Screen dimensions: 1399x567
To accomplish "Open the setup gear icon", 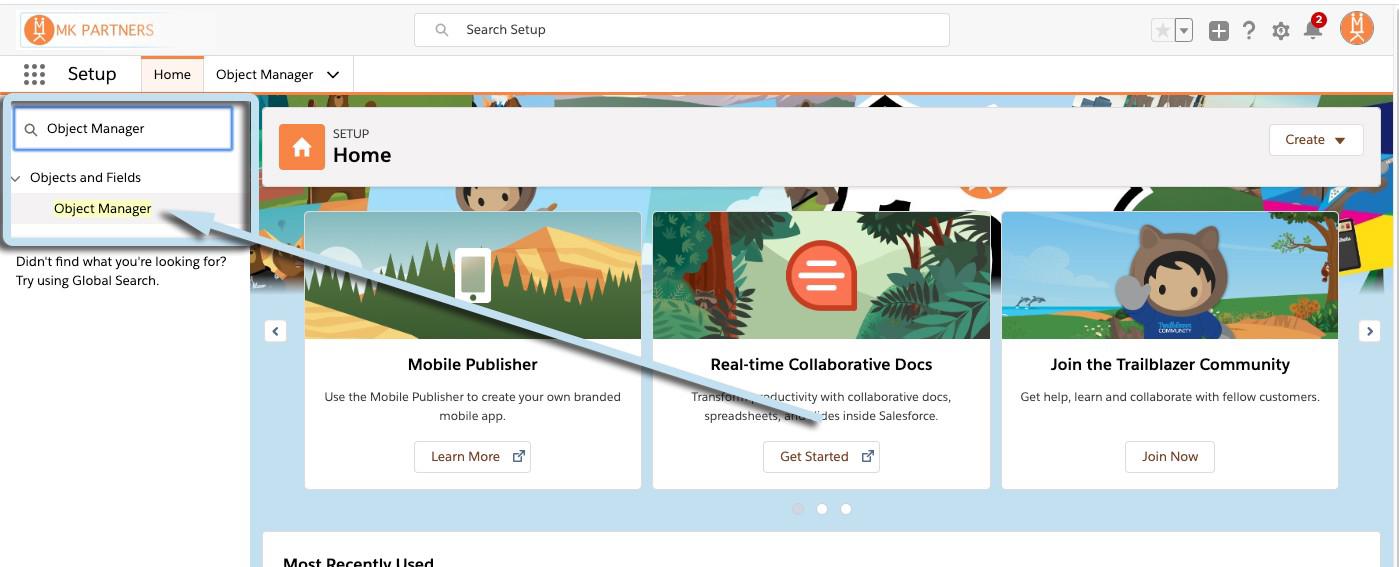I will 1281,31.
